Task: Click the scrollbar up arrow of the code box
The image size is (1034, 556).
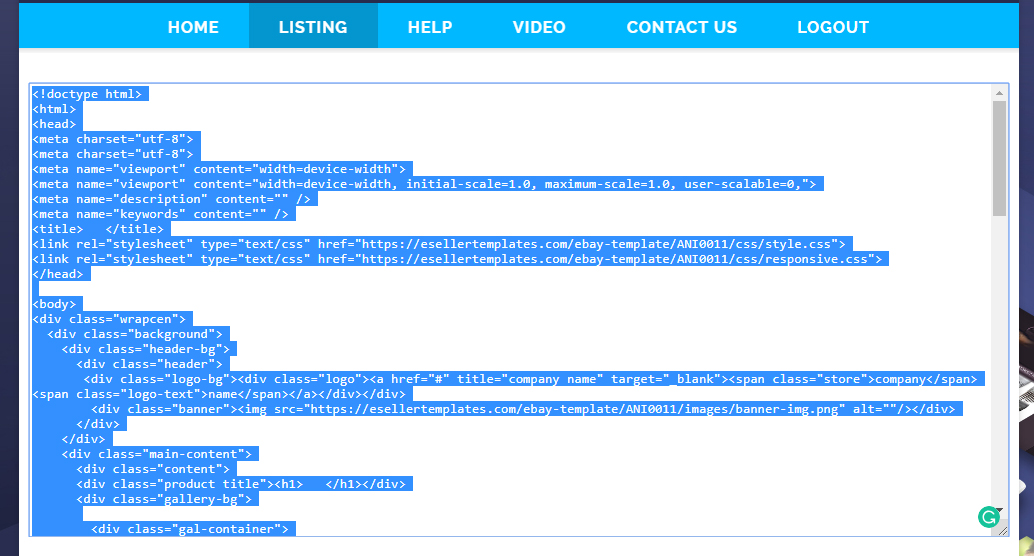Action: [x=999, y=93]
